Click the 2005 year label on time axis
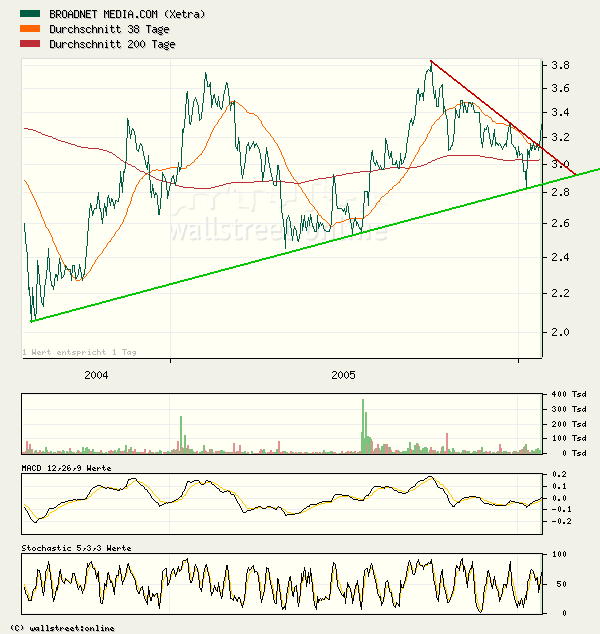 tap(343, 375)
